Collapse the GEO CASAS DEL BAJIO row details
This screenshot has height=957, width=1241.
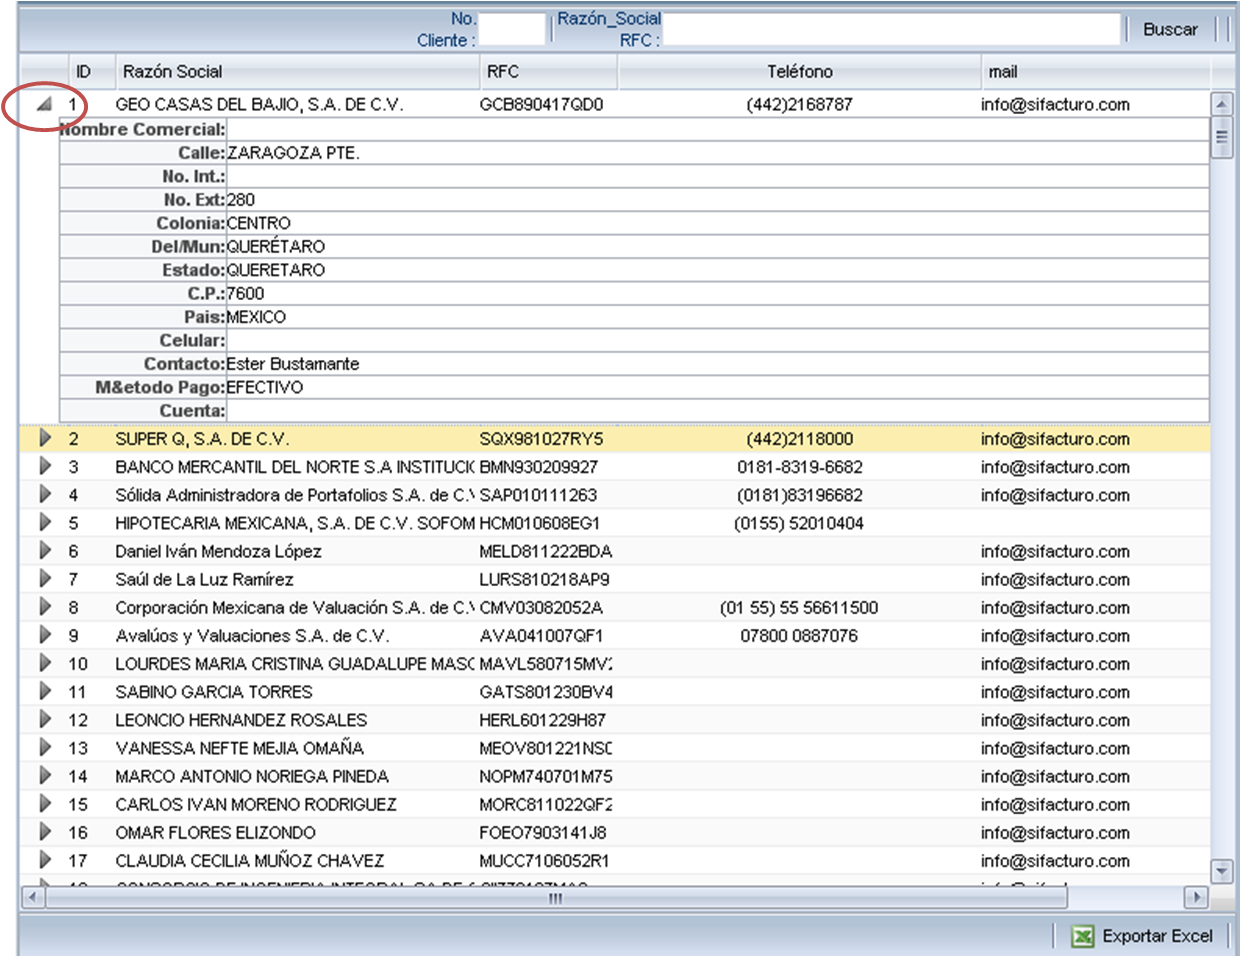pos(44,103)
